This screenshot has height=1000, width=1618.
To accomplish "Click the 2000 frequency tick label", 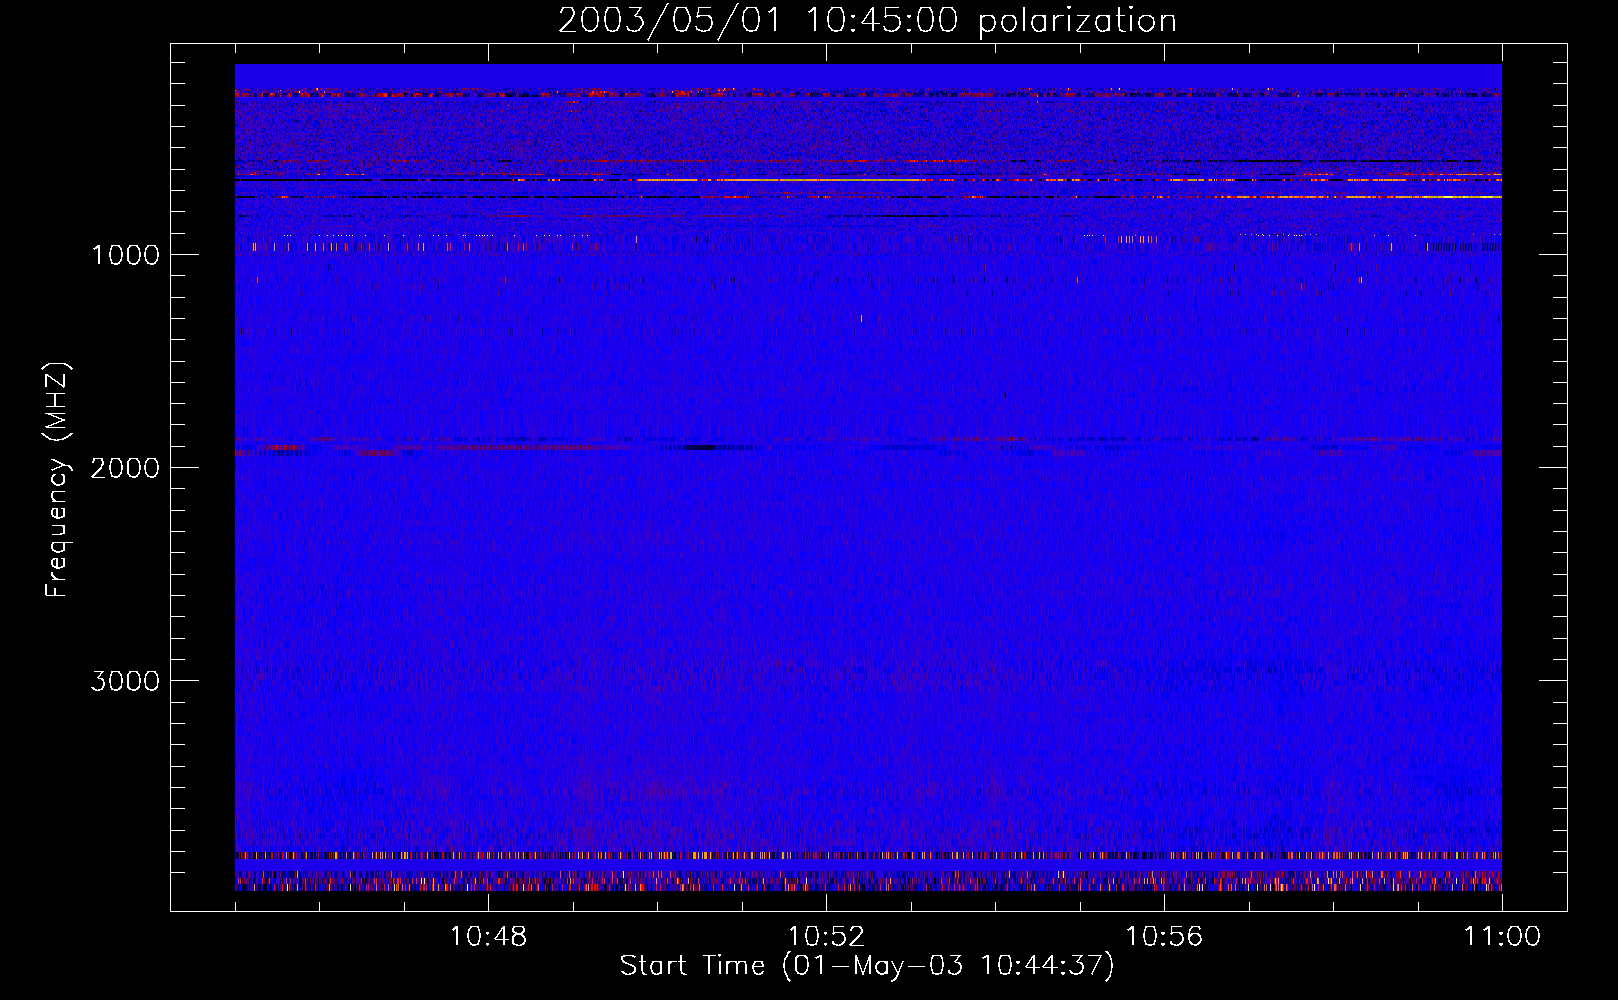I will 125,468.
